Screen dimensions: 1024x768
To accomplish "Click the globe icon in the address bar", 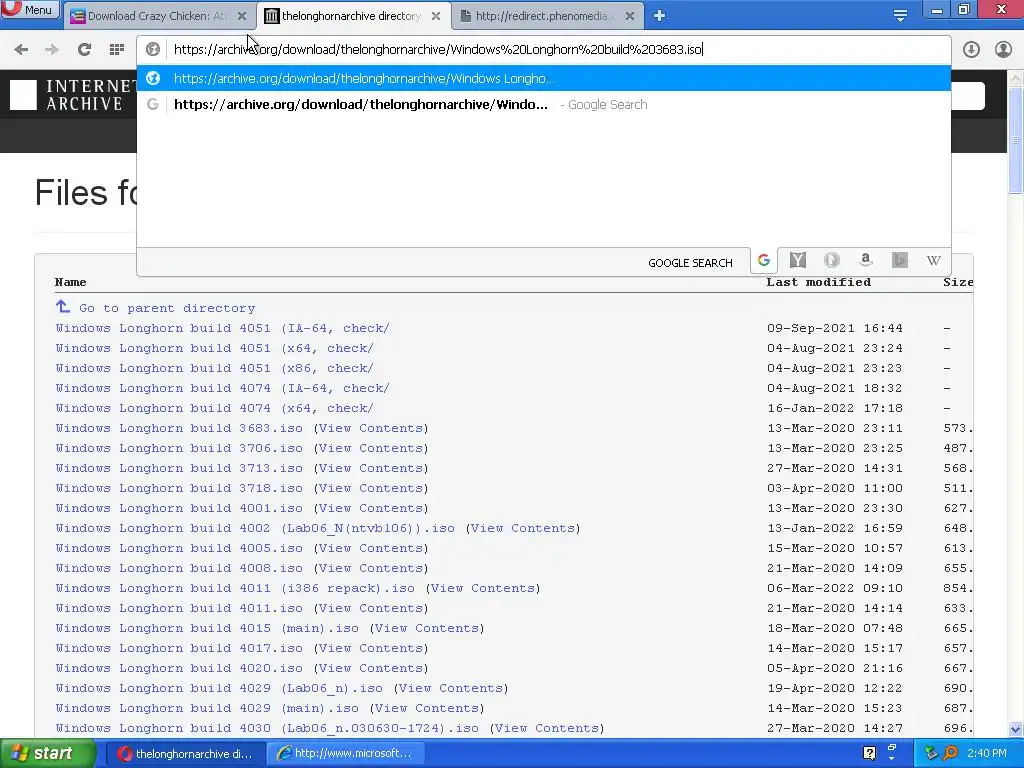I will (x=153, y=50).
